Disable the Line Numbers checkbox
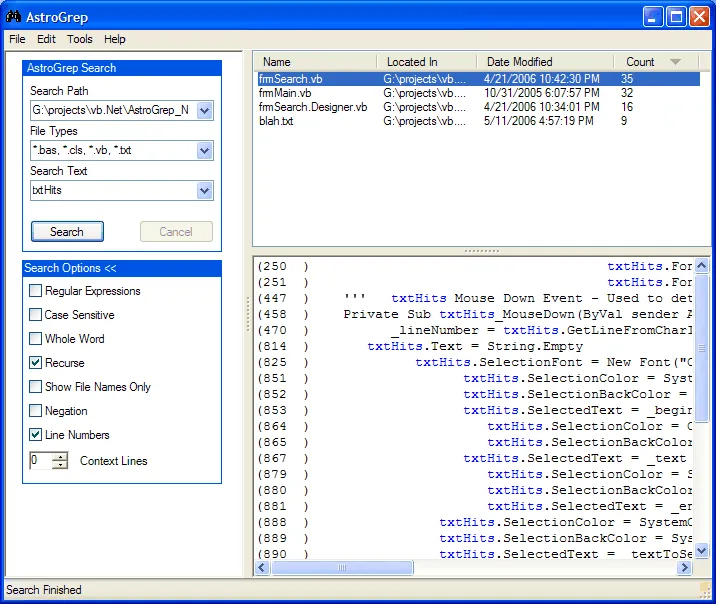This screenshot has height=604, width=716. pos(36,435)
